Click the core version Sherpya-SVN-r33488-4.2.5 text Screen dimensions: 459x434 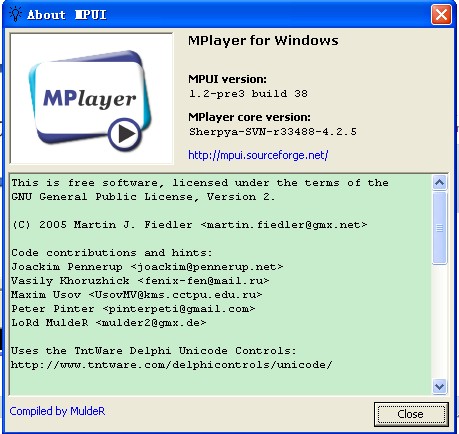pyautogui.click(x=273, y=132)
